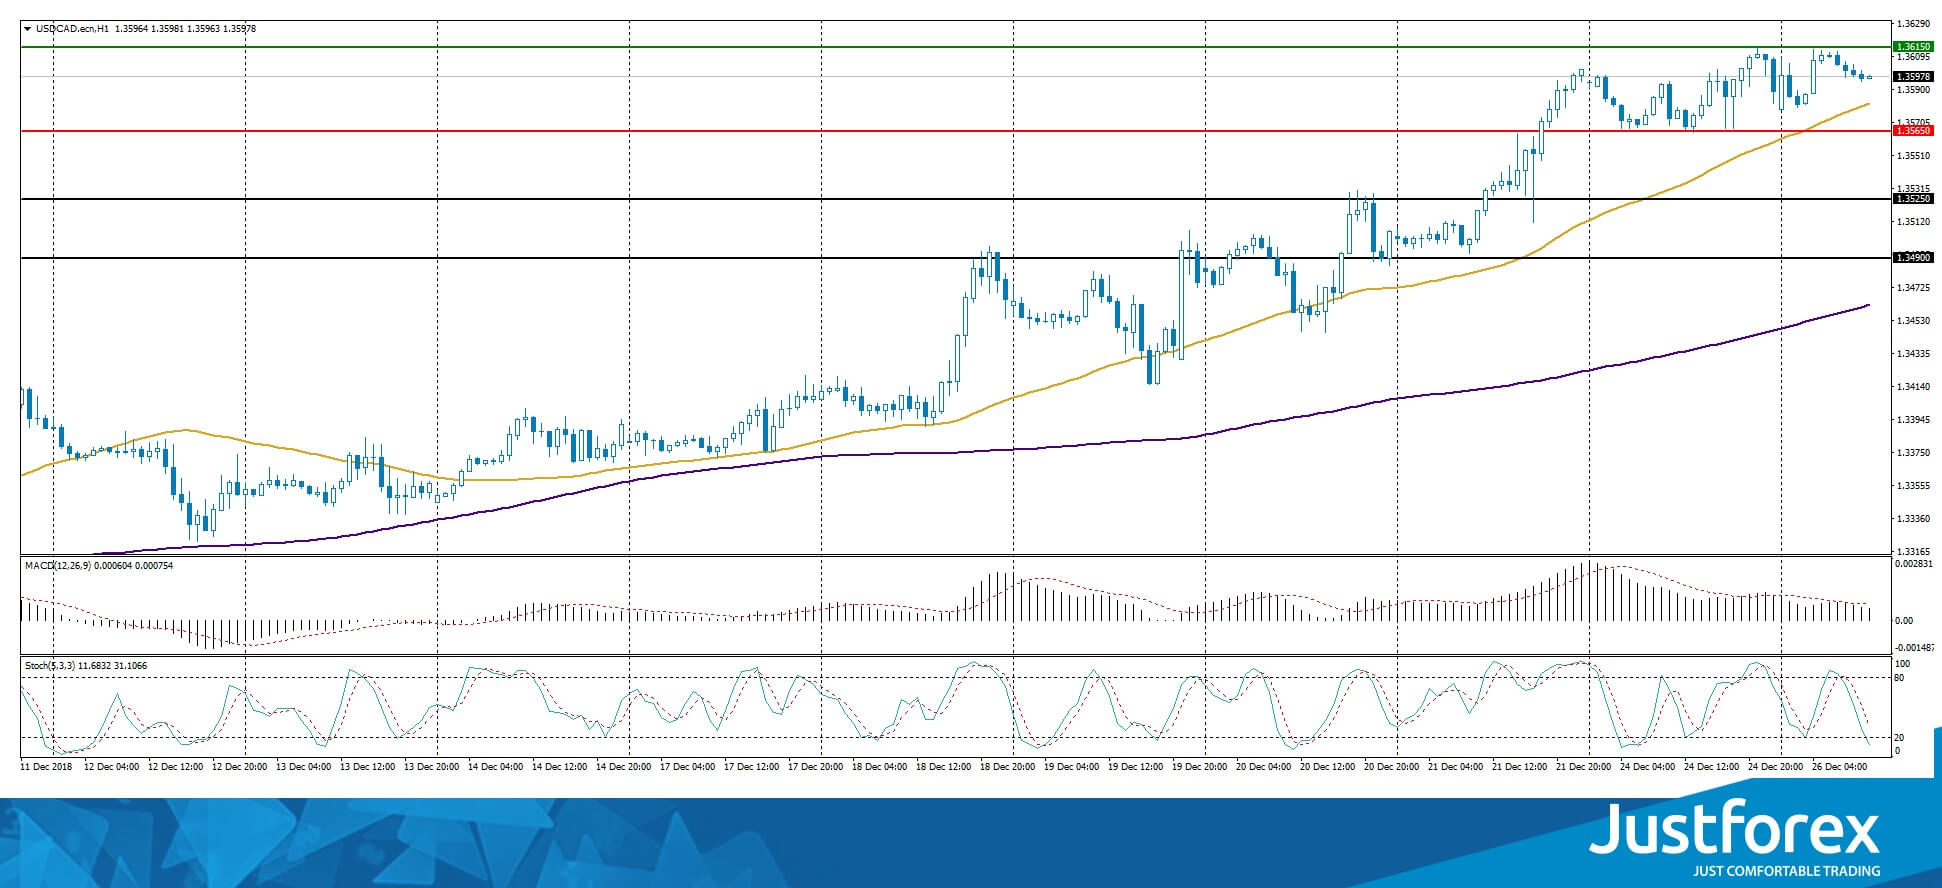Click the 13 Dec 20:00 time axis label
1942x888 pixels.
pos(431,766)
